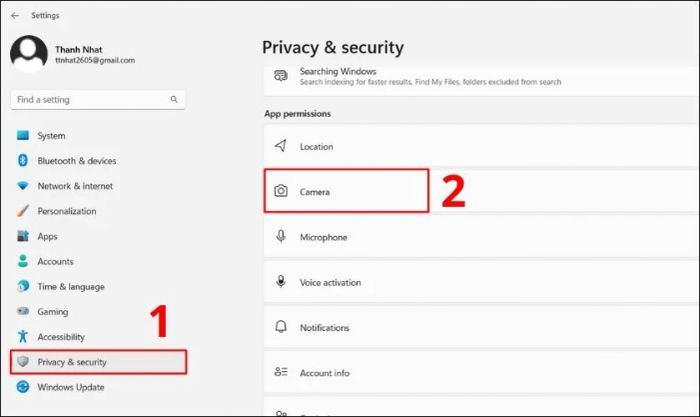The width and height of the screenshot is (700, 417).
Task: Open Microphone app permissions
Action: click(323, 237)
